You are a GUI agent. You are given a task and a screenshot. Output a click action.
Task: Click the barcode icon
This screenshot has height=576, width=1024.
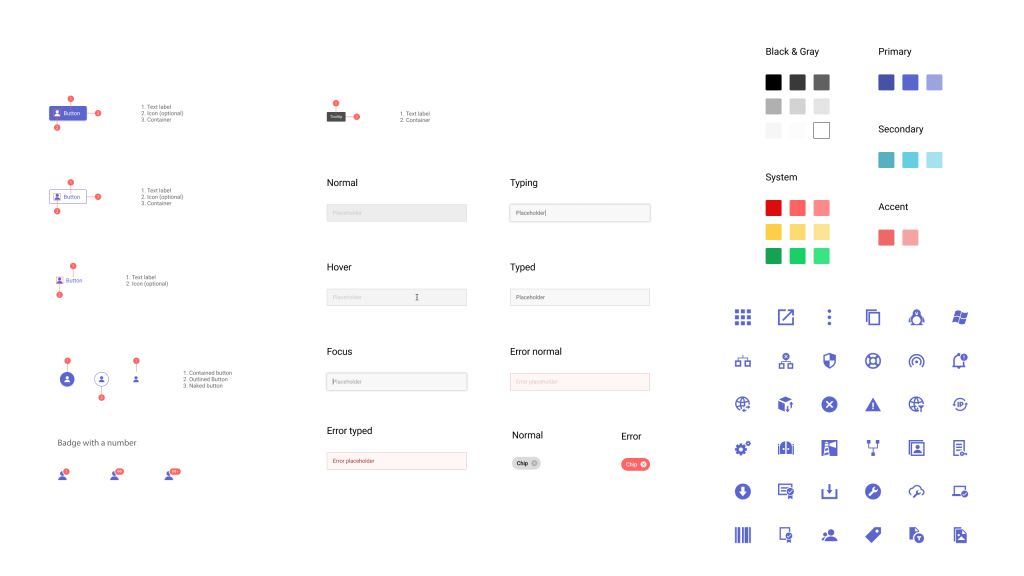point(742,535)
